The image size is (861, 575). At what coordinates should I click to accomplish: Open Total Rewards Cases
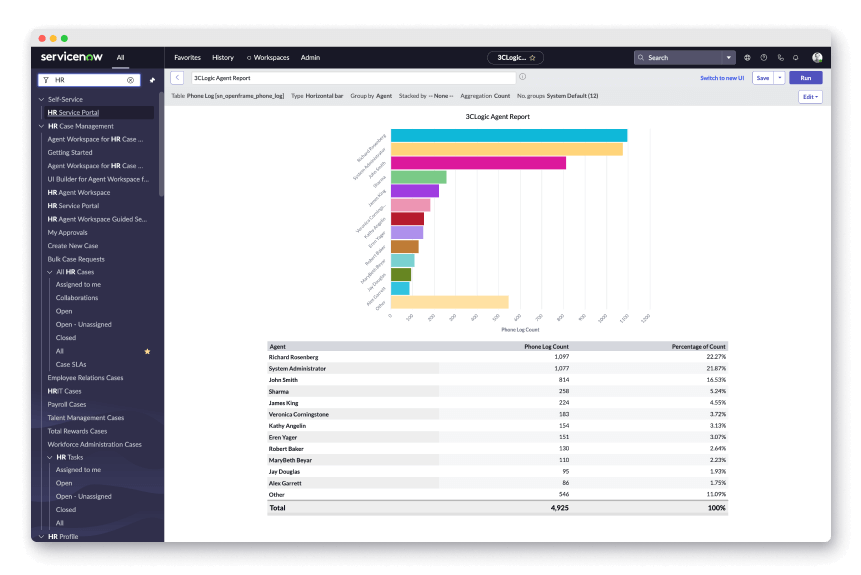[77, 432]
